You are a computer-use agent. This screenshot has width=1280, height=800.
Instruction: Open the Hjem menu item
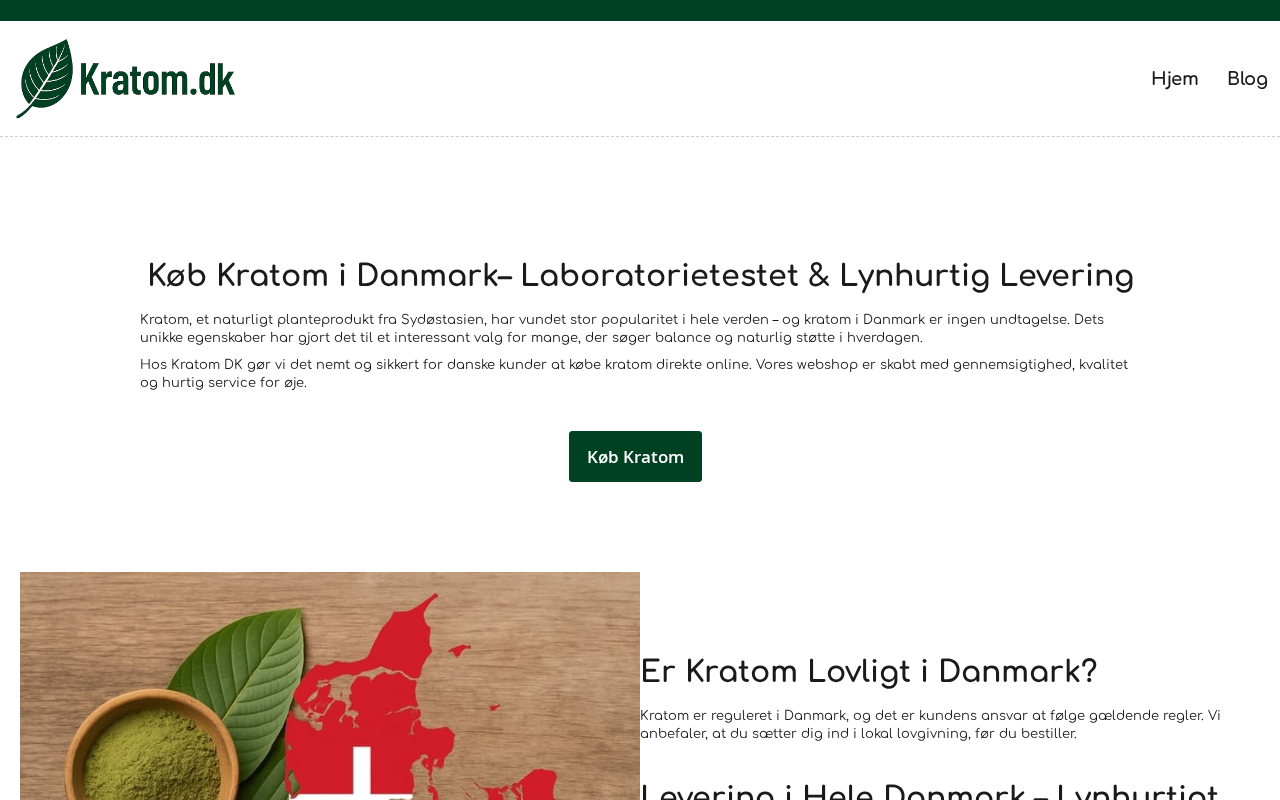pyautogui.click(x=1174, y=79)
